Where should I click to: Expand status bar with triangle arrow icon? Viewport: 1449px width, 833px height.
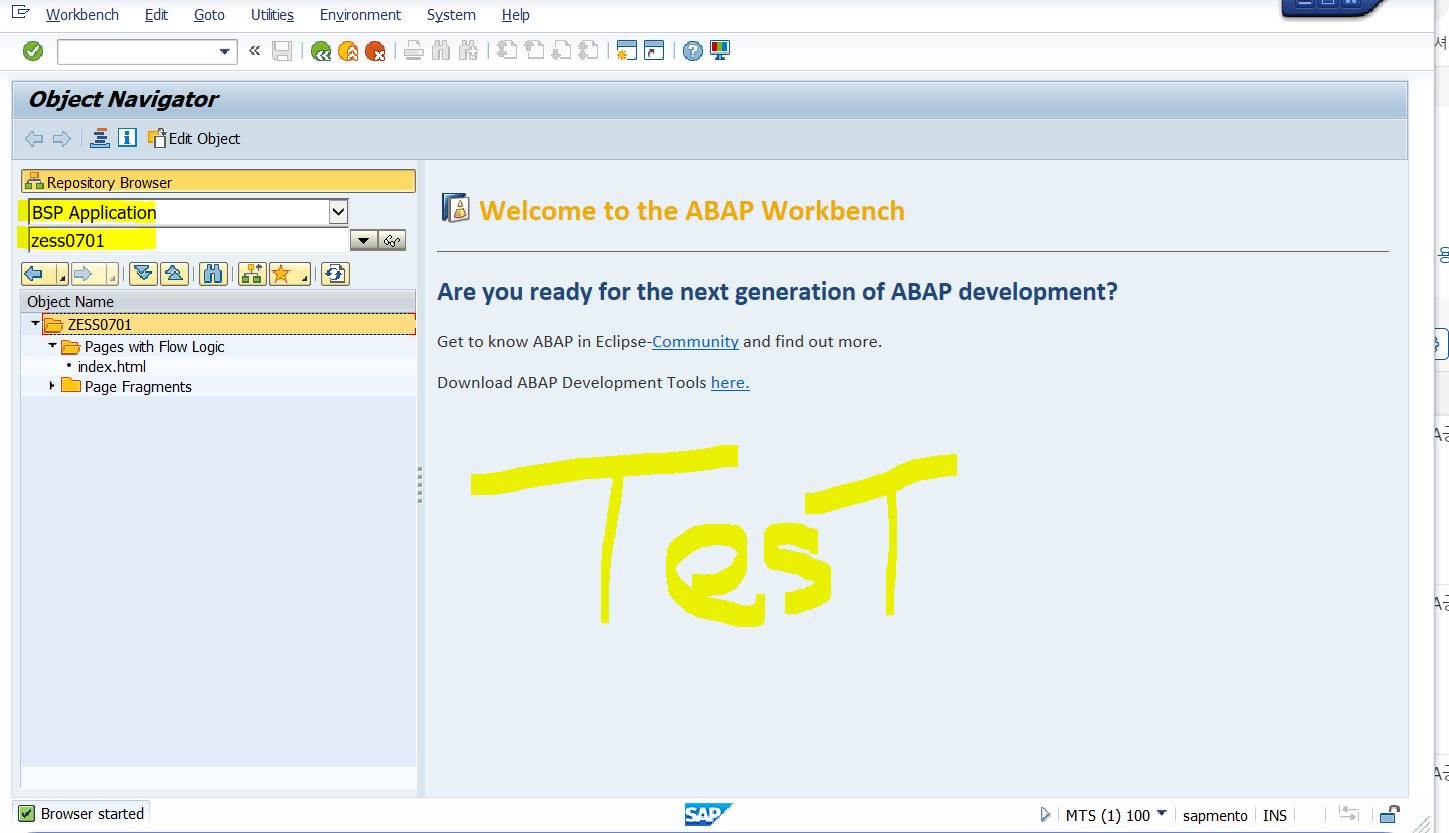click(x=1046, y=814)
